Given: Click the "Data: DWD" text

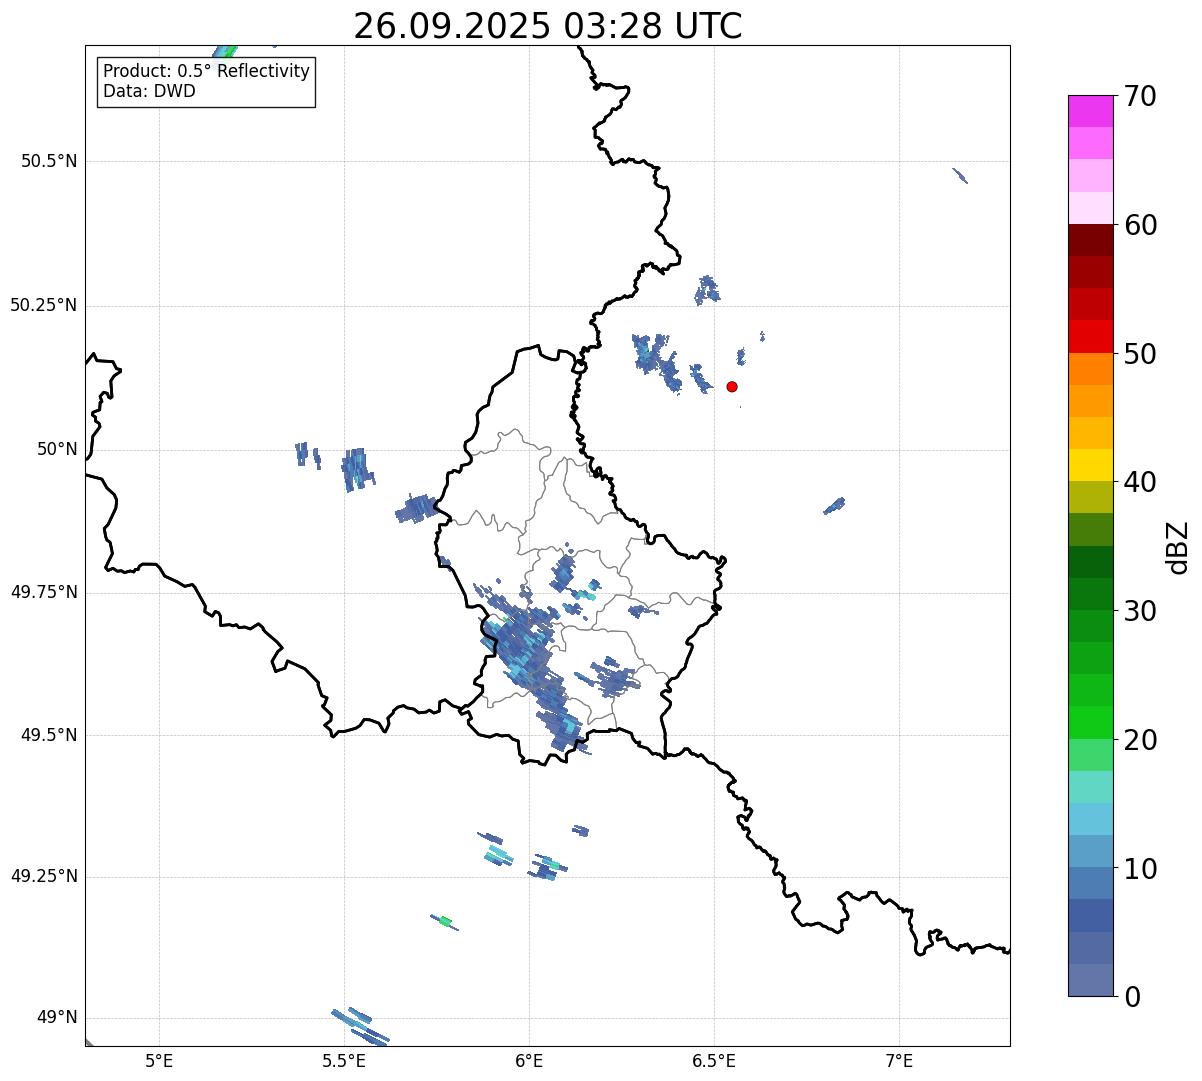Looking at the screenshot, I should [149, 91].
